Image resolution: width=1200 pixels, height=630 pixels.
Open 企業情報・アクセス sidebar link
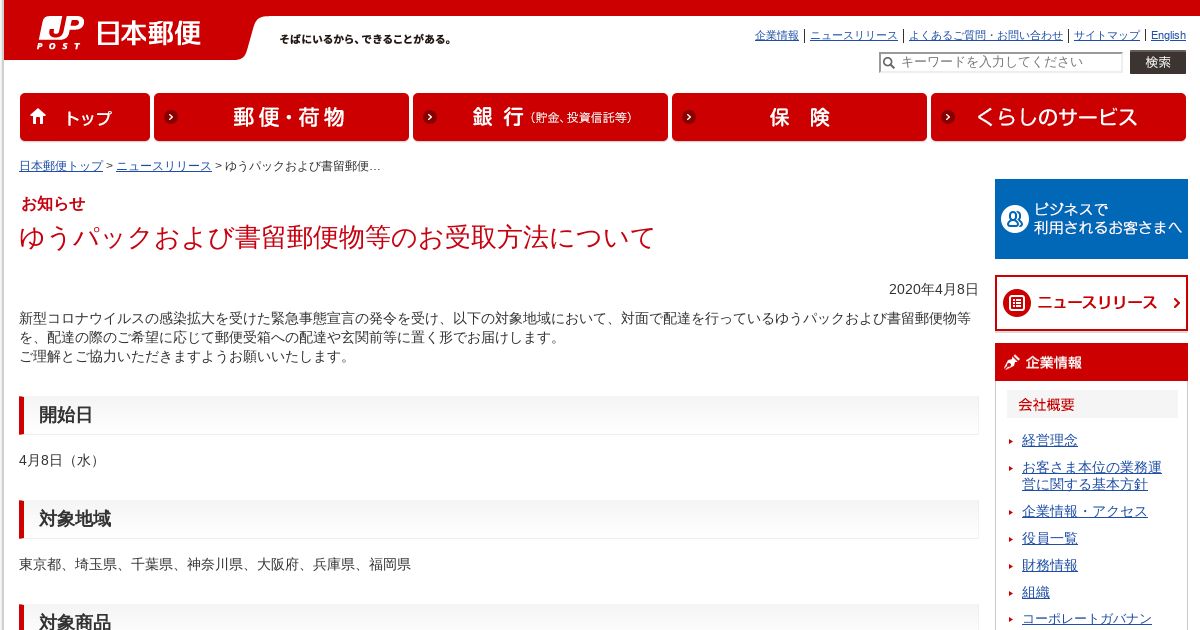point(1085,511)
